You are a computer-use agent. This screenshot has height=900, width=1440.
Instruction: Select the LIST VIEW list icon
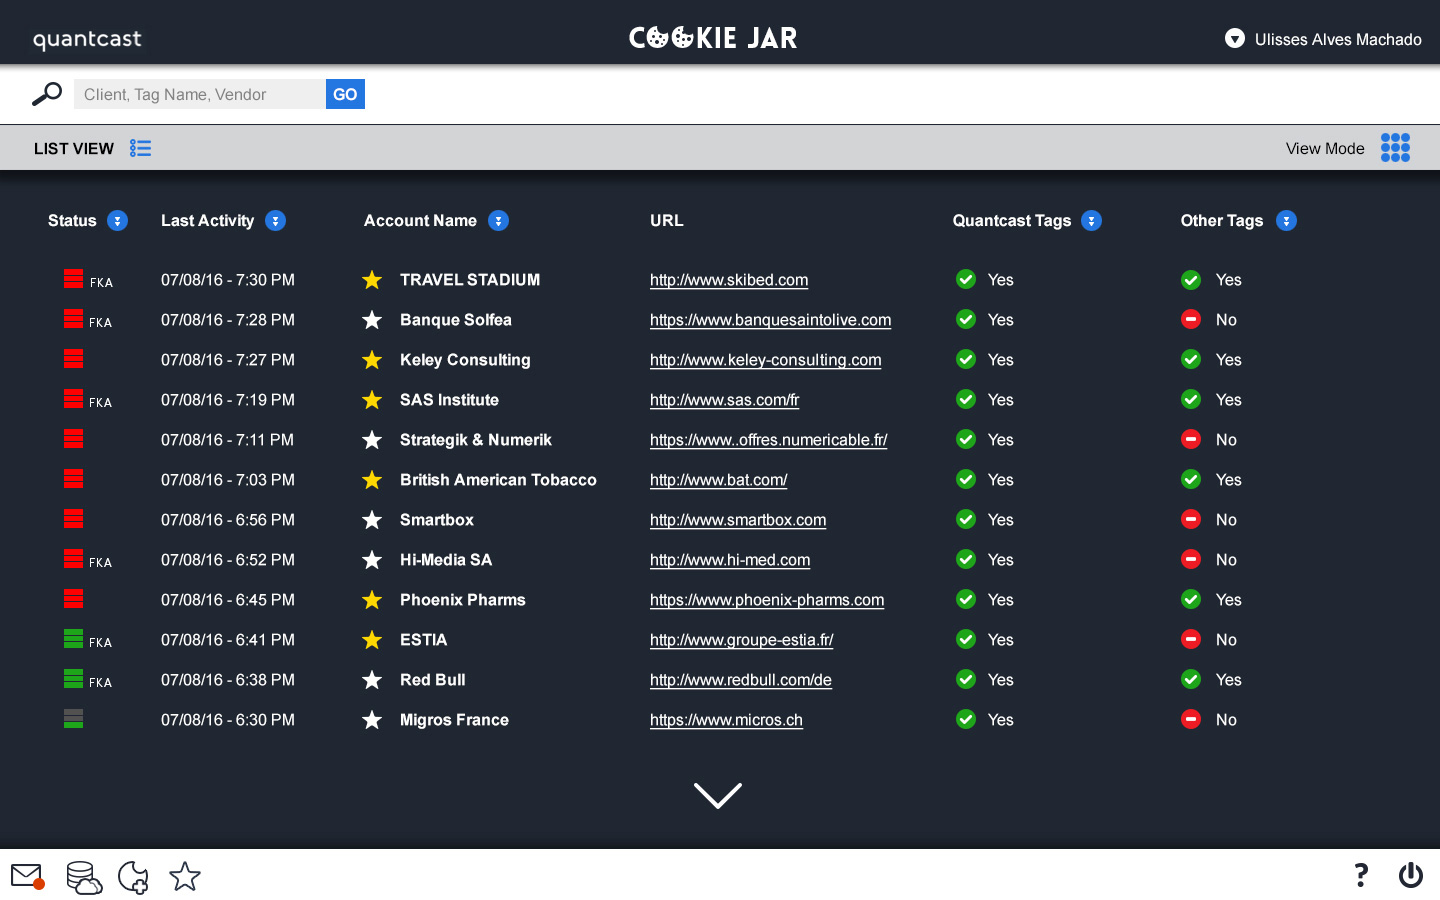click(x=140, y=148)
